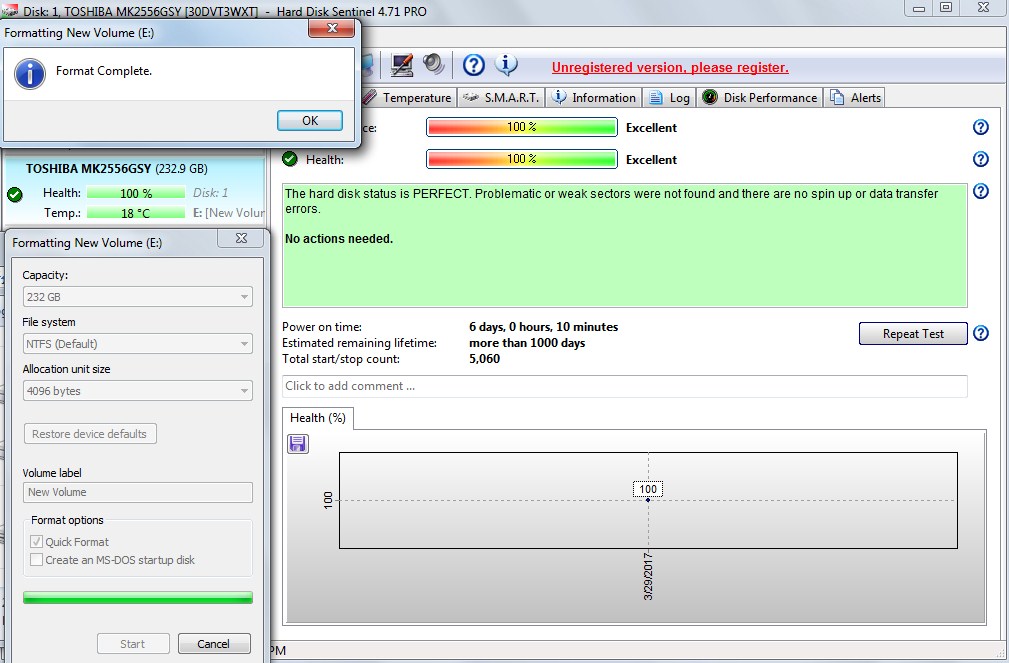Click OK in Format Complete dialog
The image size is (1009, 663).
pyautogui.click(x=310, y=120)
